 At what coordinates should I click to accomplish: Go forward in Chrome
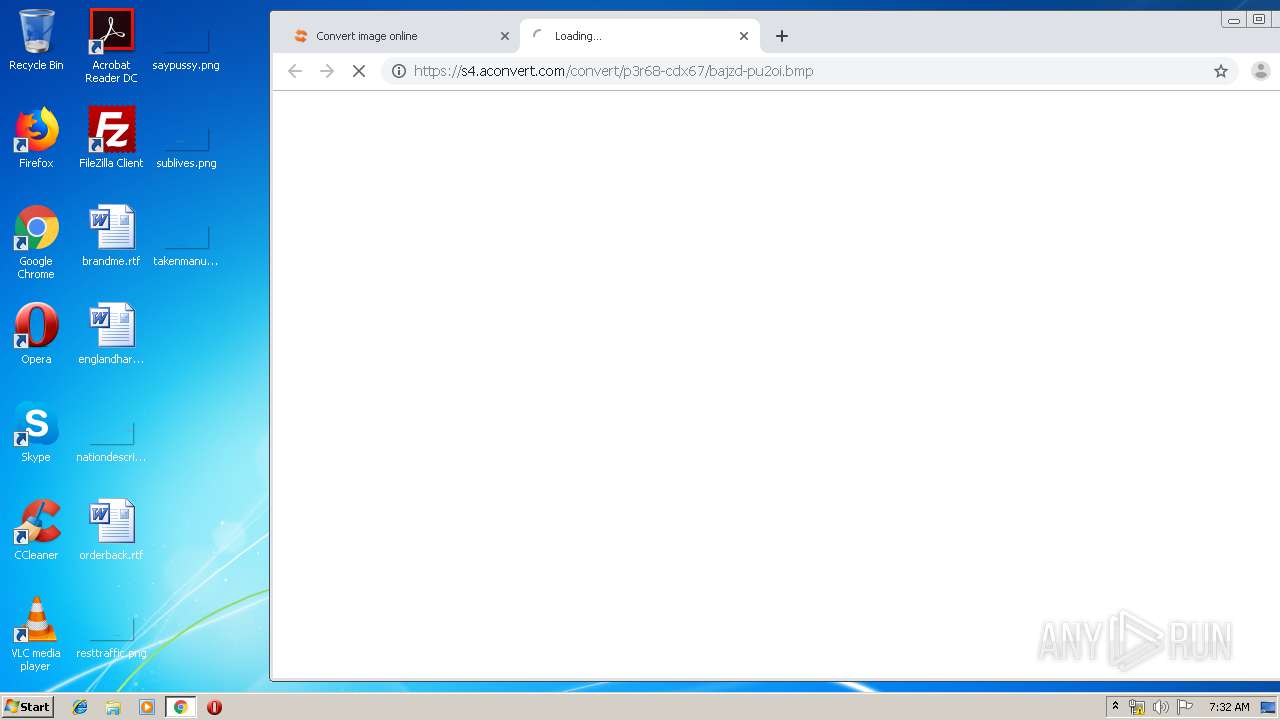pos(327,71)
